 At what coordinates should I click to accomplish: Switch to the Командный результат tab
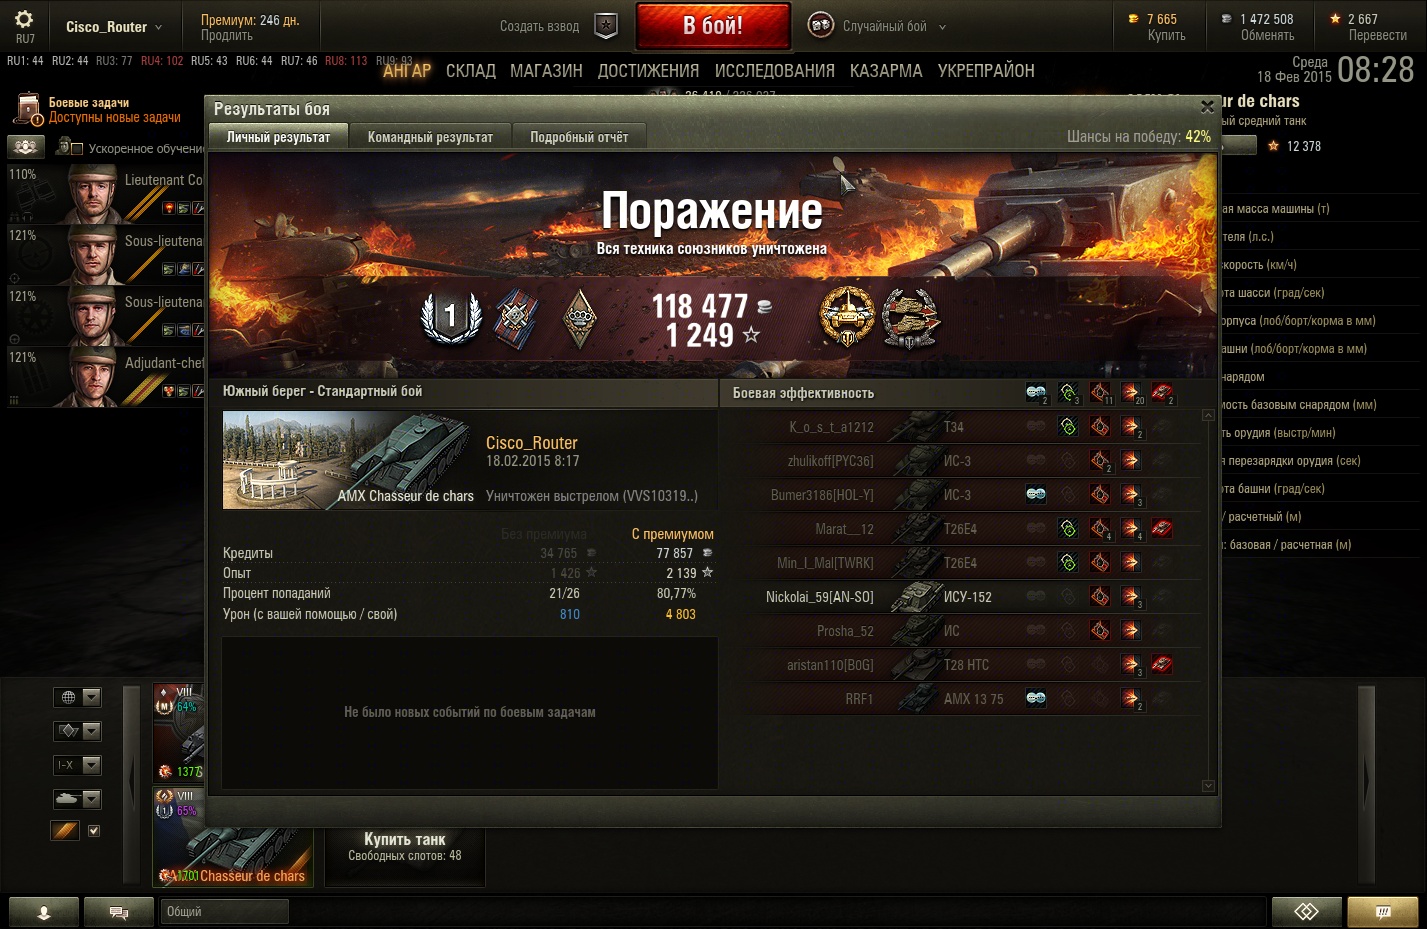tap(430, 137)
